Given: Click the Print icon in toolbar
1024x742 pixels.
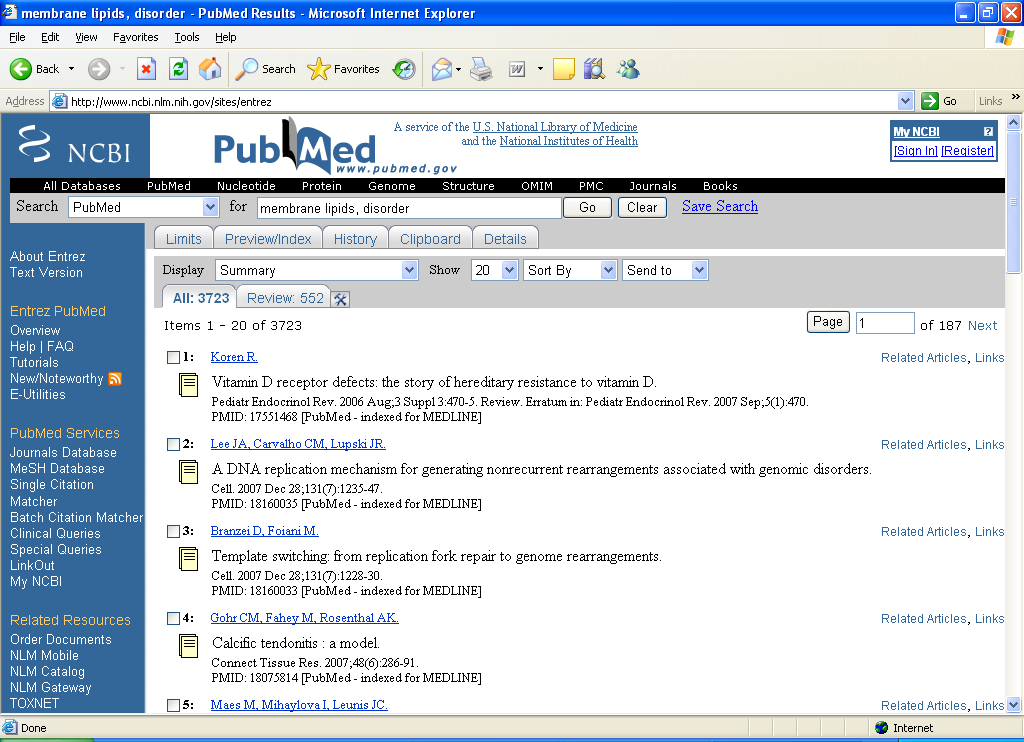Looking at the screenshot, I should pos(481,69).
